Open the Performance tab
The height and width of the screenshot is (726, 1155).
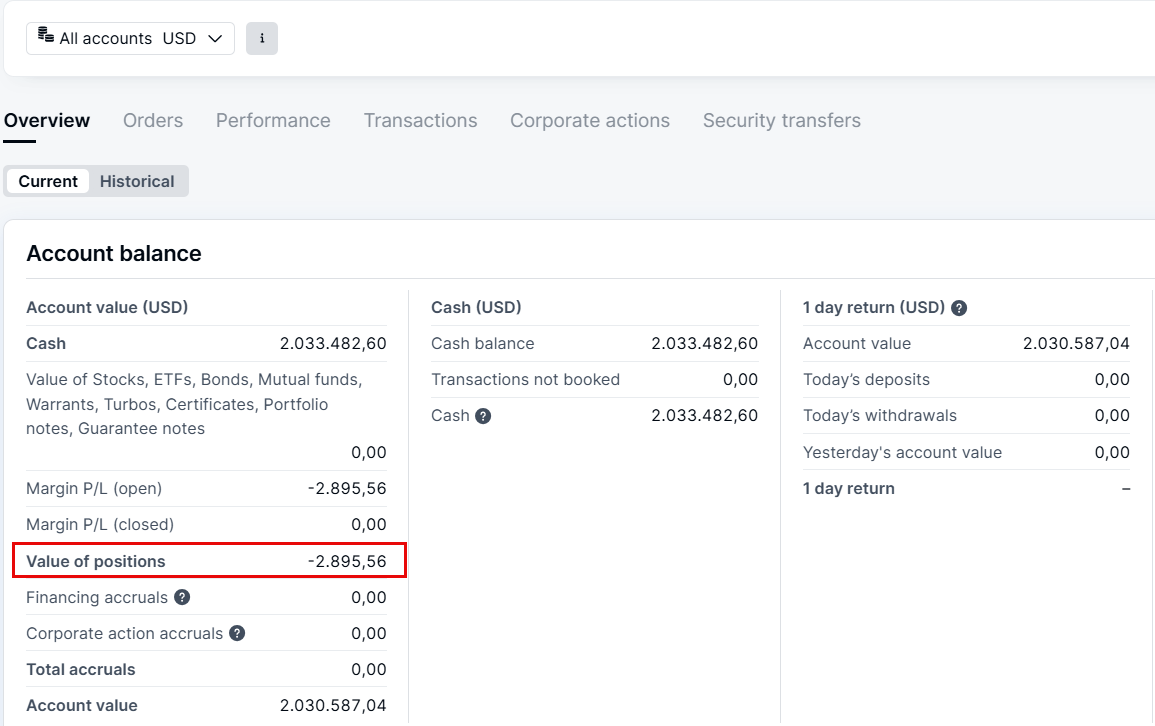pyautogui.click(x=273, y=120)
